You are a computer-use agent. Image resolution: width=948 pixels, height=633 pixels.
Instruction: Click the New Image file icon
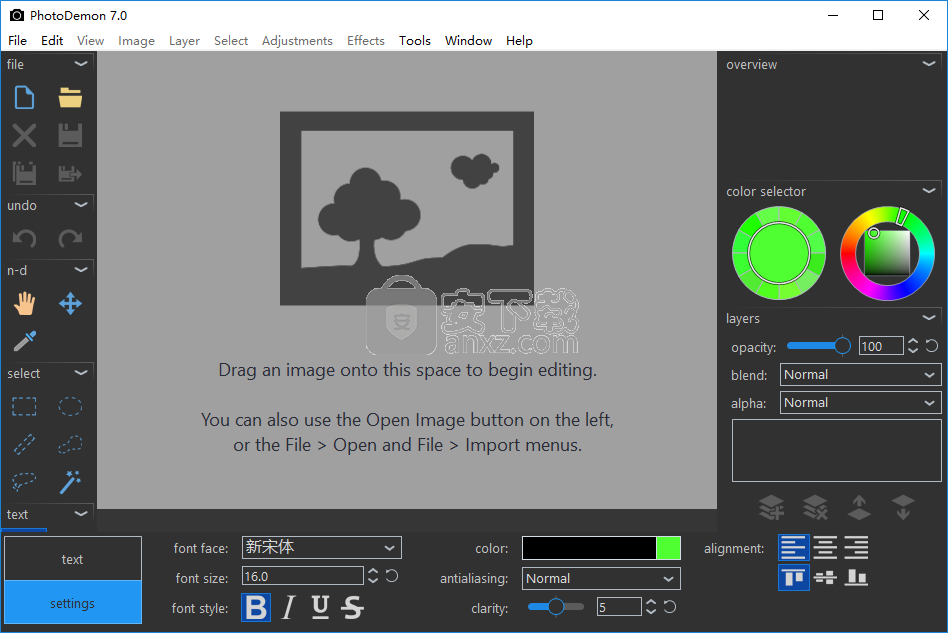click(24, 97)
